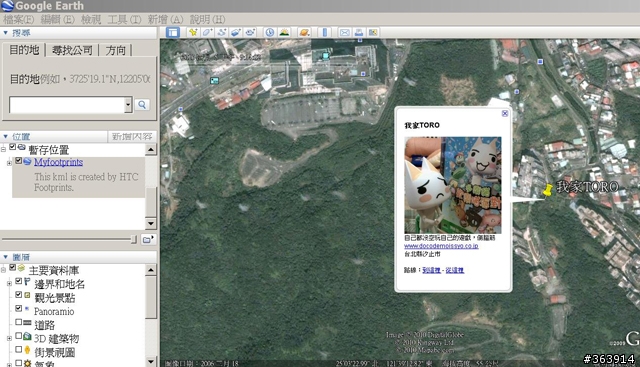Collapse the 暫存位置 tree node
Image resolution: width=640 pixels, height=367 pixels.
3,149
